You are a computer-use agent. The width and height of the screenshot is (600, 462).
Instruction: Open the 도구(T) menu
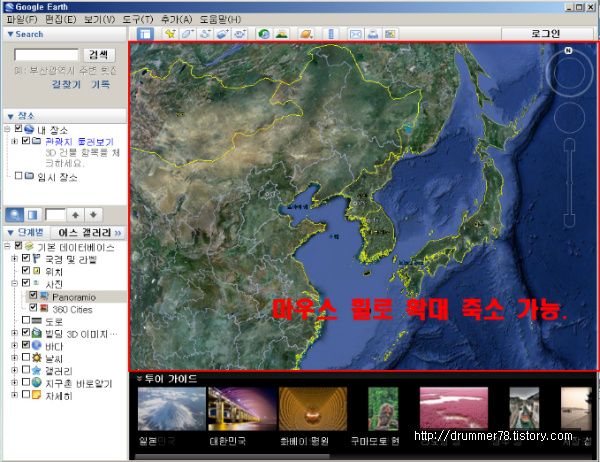coord(138,19)
